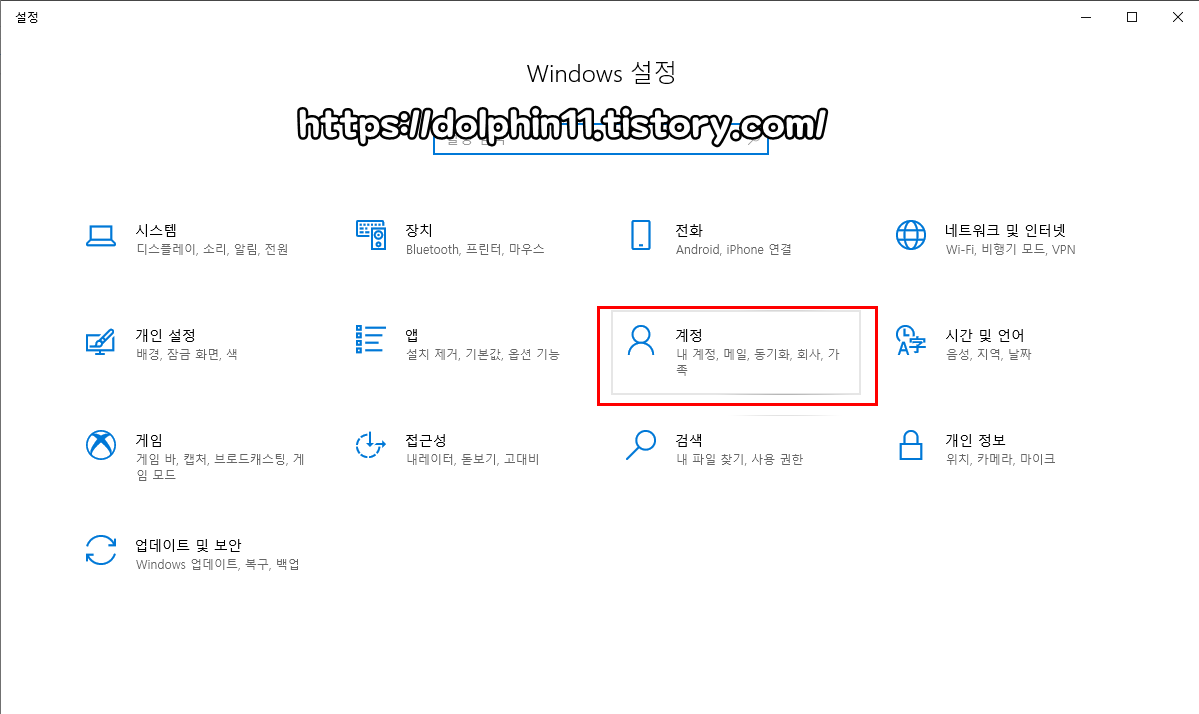Click text '내레이터, 돋보기, 고대비'

tap(473, 459)
